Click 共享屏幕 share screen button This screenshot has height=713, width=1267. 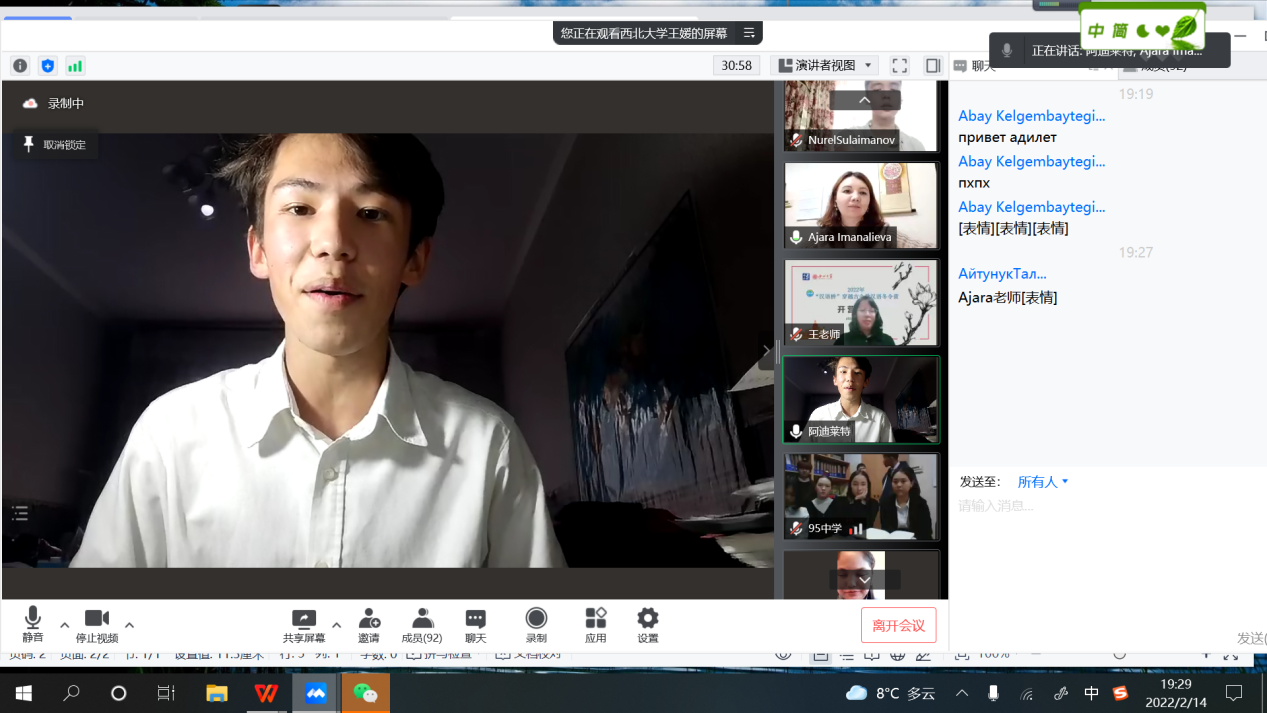pos(303,625)
